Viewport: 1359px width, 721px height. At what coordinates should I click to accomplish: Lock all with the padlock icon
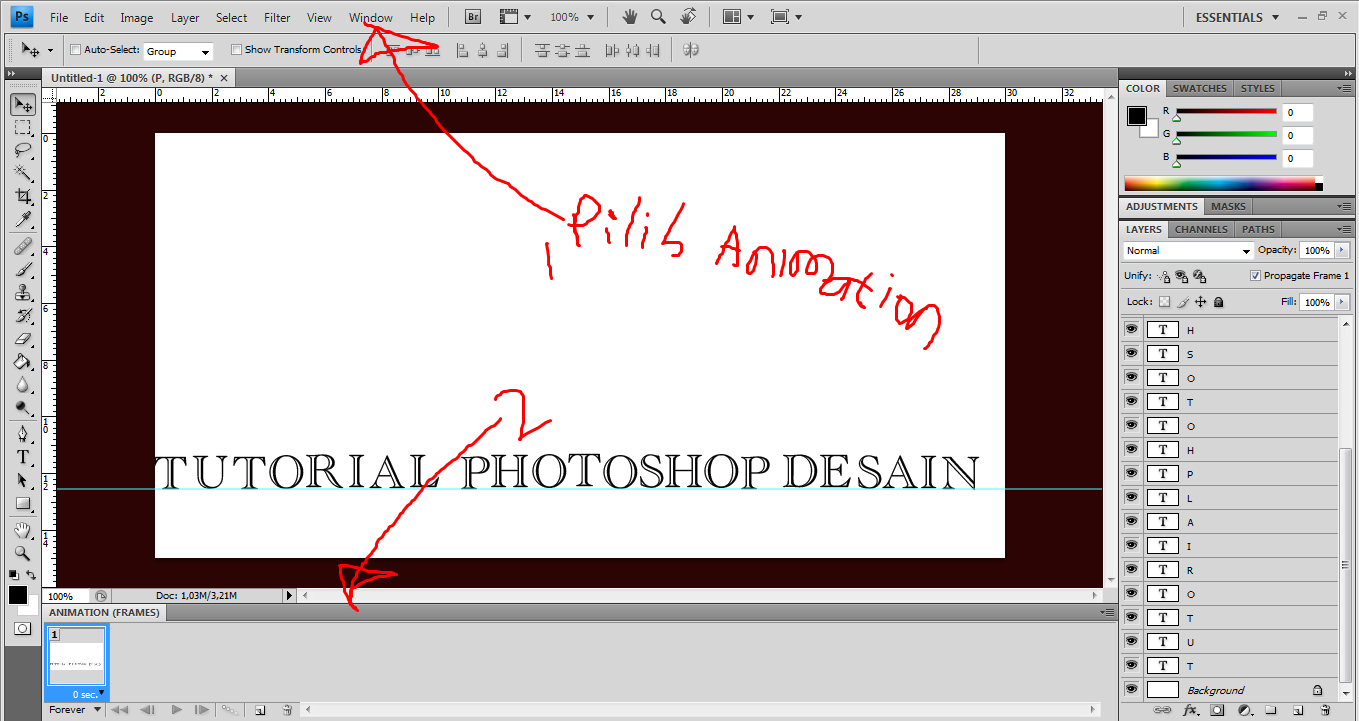1218,302
